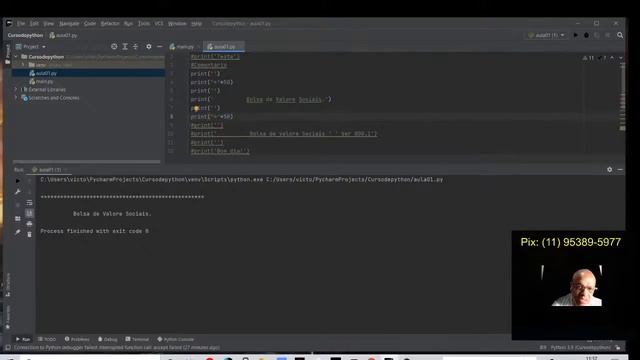Viewport: 640px width, 360px height.
Task: Click the wrench icon in Run panel
Action: 18,192
